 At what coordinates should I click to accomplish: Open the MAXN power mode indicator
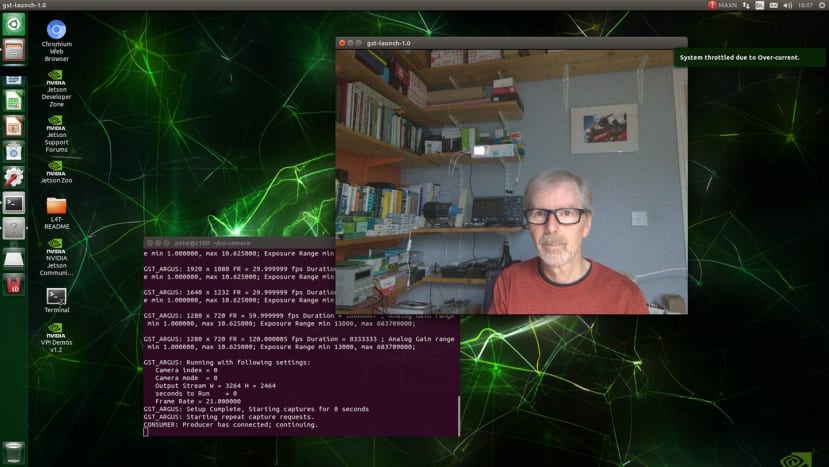tap(722, 5)
